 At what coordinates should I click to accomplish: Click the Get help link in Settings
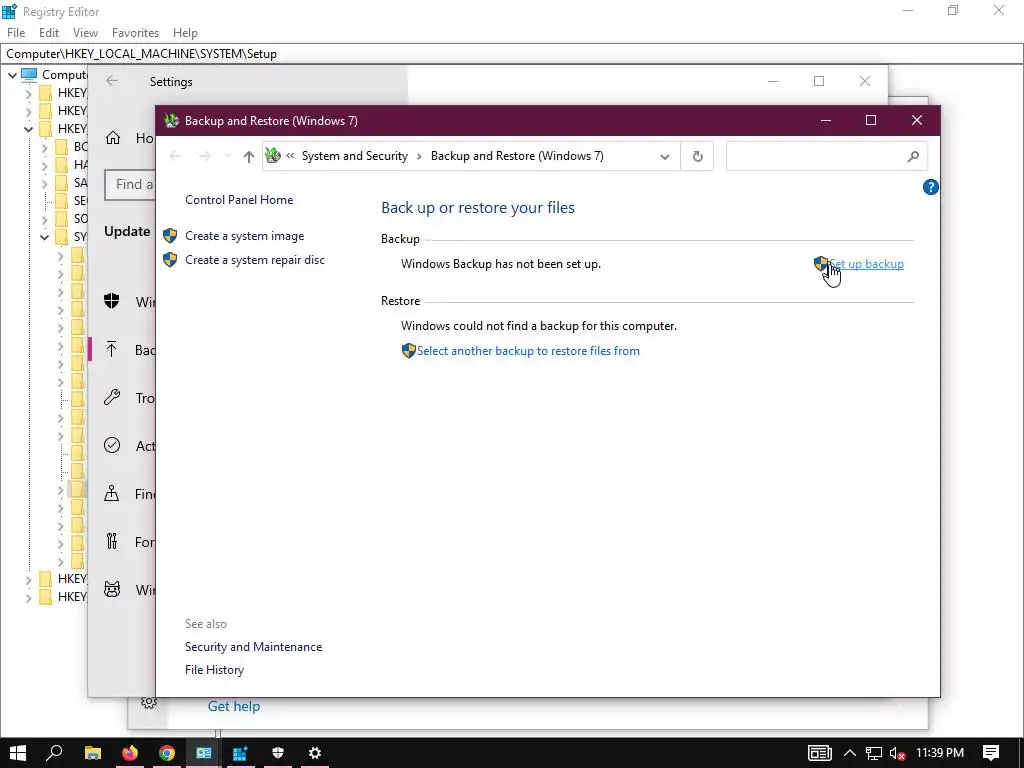[x=234, y=706]
